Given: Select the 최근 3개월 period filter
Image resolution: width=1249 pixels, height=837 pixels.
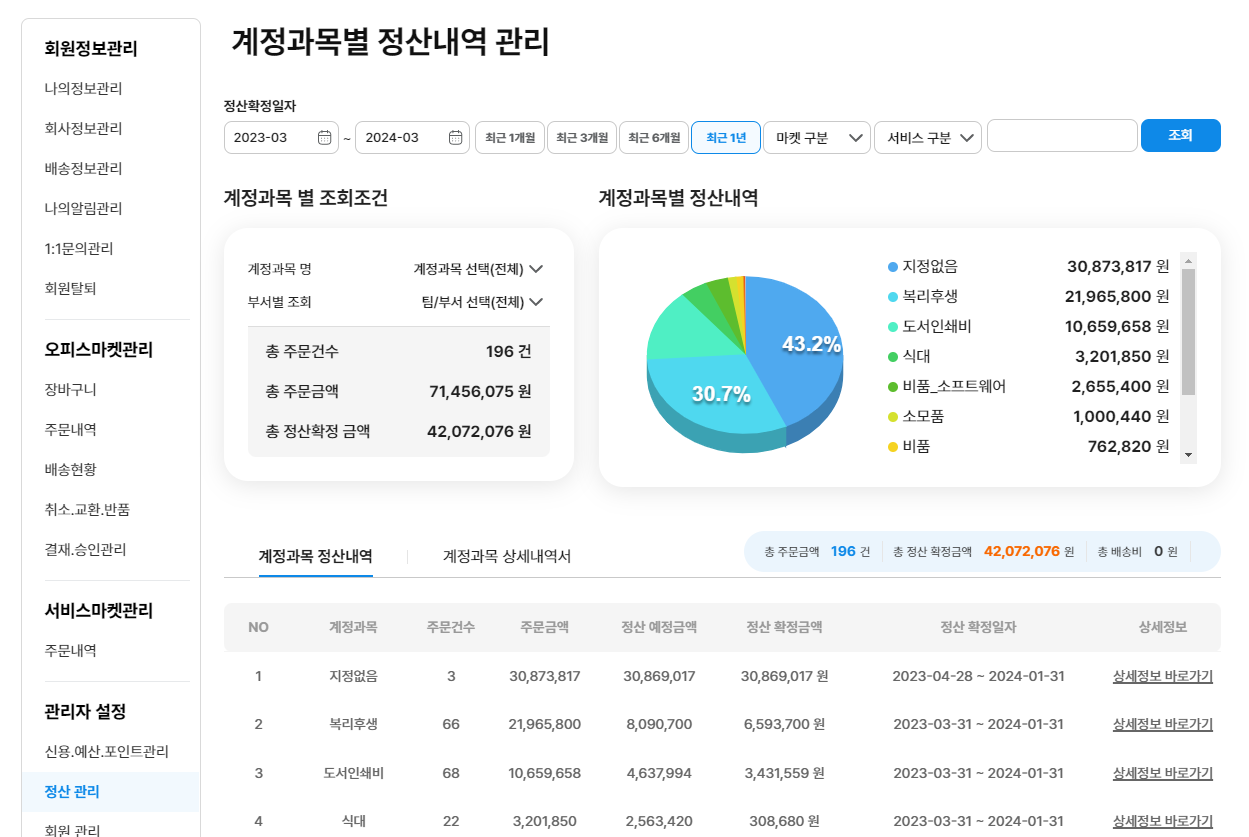Looking at the screenshot, I should coord(581,138).
